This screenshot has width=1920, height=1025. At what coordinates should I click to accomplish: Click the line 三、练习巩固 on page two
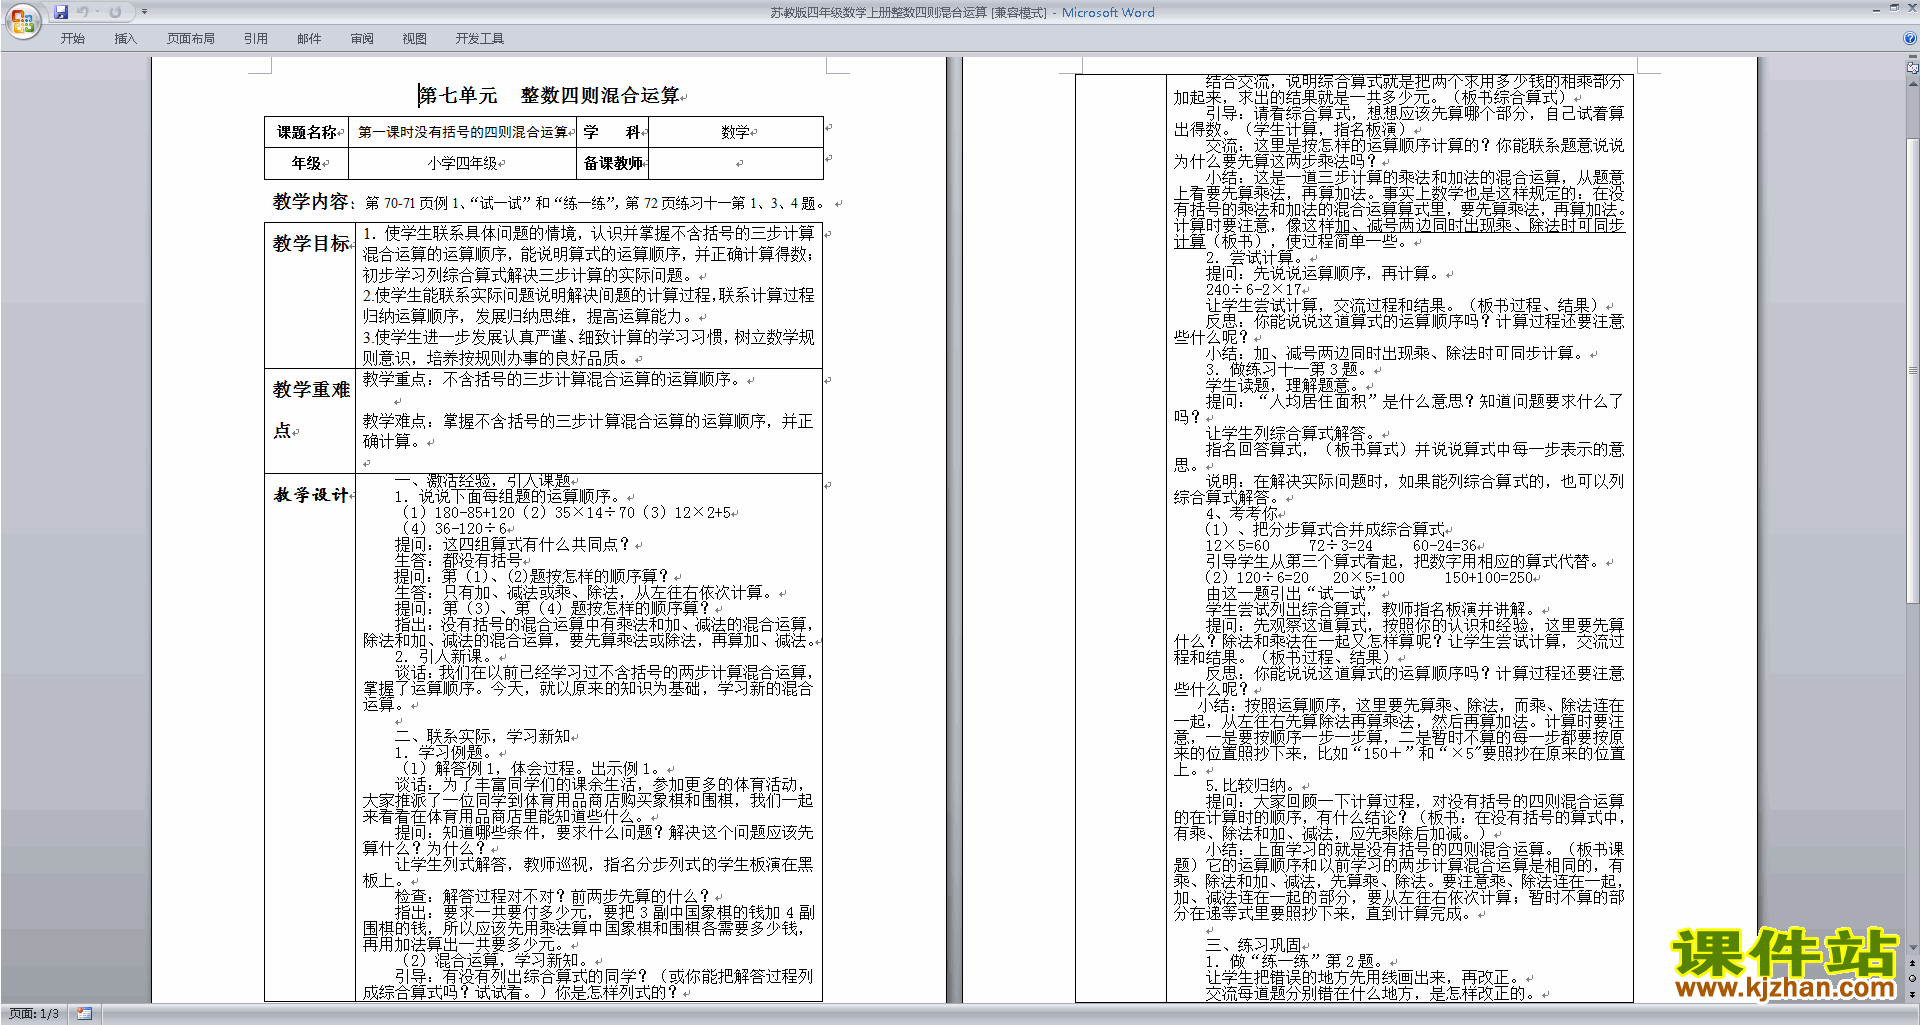pyautogui.click(x=1254, y=945)
